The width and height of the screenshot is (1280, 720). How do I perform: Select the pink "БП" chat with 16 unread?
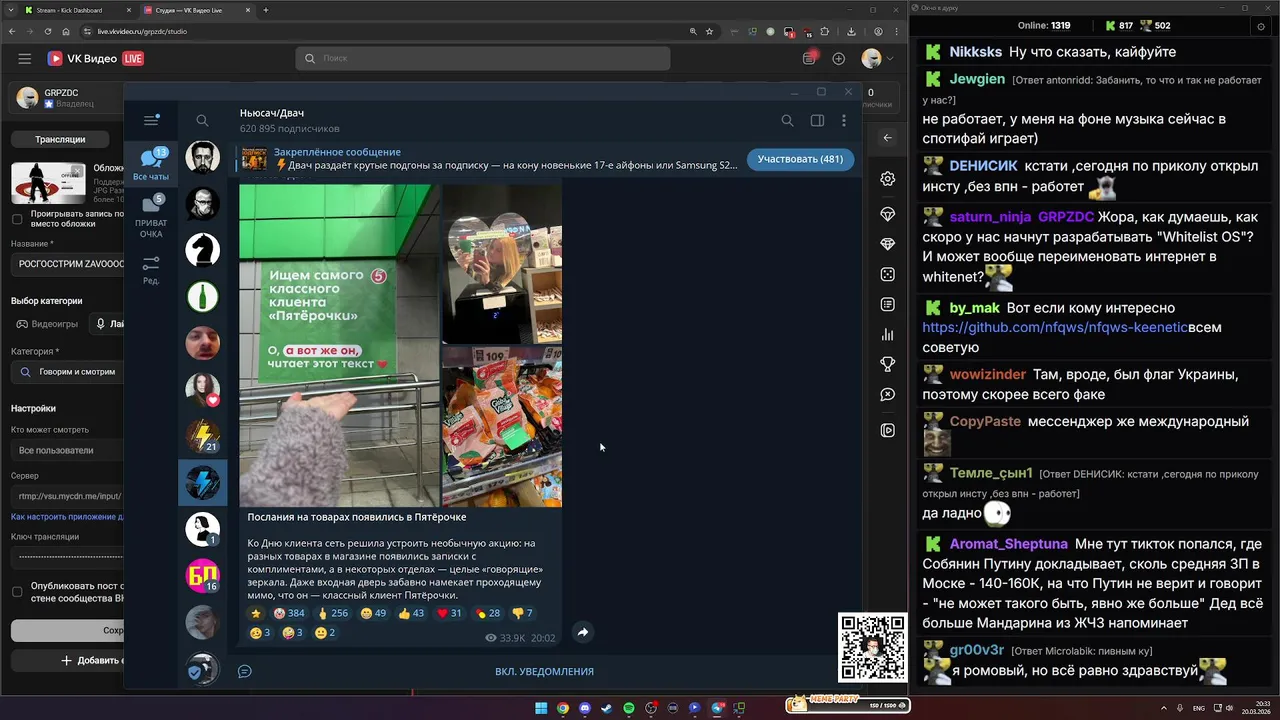[203, 575]
